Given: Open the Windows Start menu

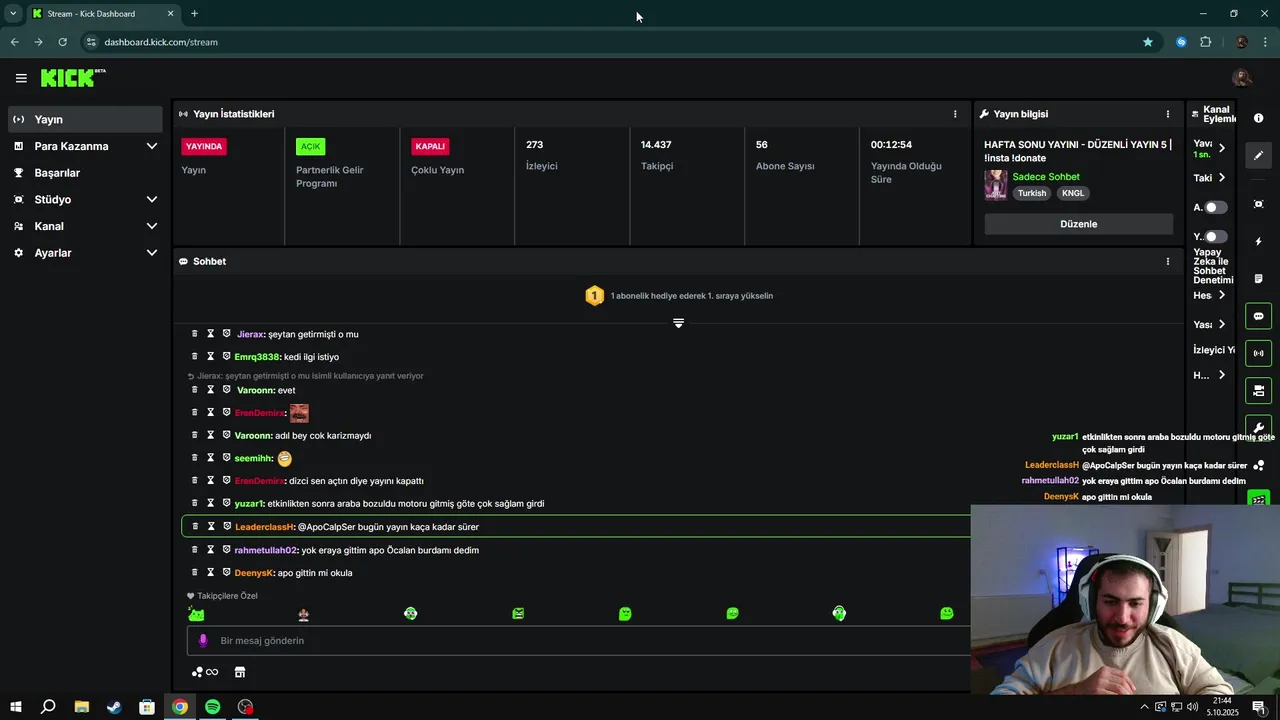Looking at the screenshot, I should tap(15, 707).
